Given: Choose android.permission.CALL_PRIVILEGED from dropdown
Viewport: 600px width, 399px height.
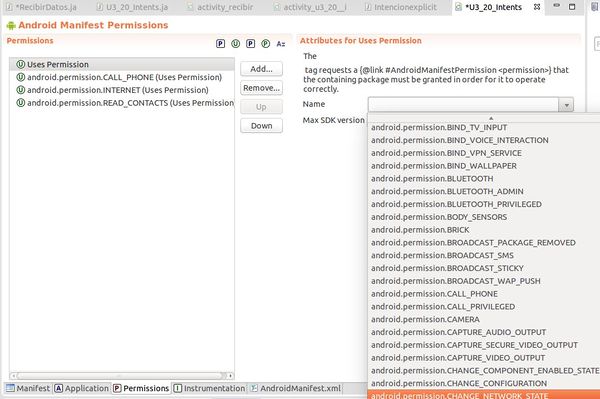Looking at the screenshot, I should [484, 307].
